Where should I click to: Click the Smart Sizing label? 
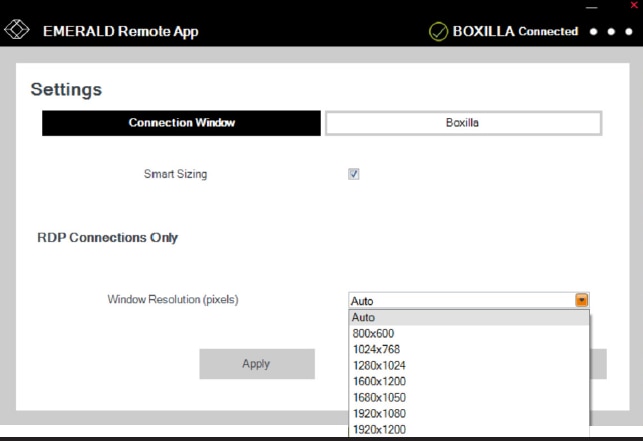[176, 174]
